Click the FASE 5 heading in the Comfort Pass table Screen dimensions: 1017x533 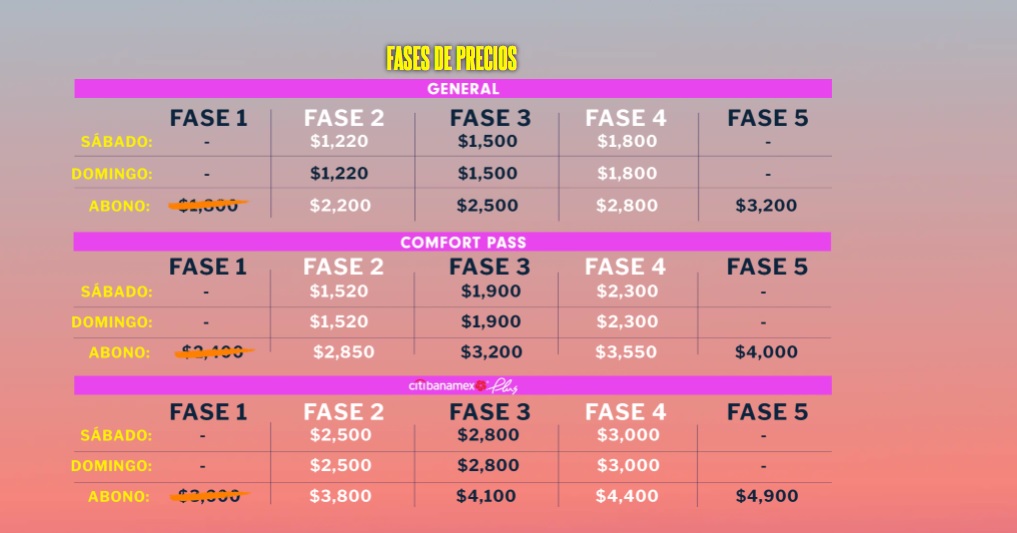(x=767, y=266)
